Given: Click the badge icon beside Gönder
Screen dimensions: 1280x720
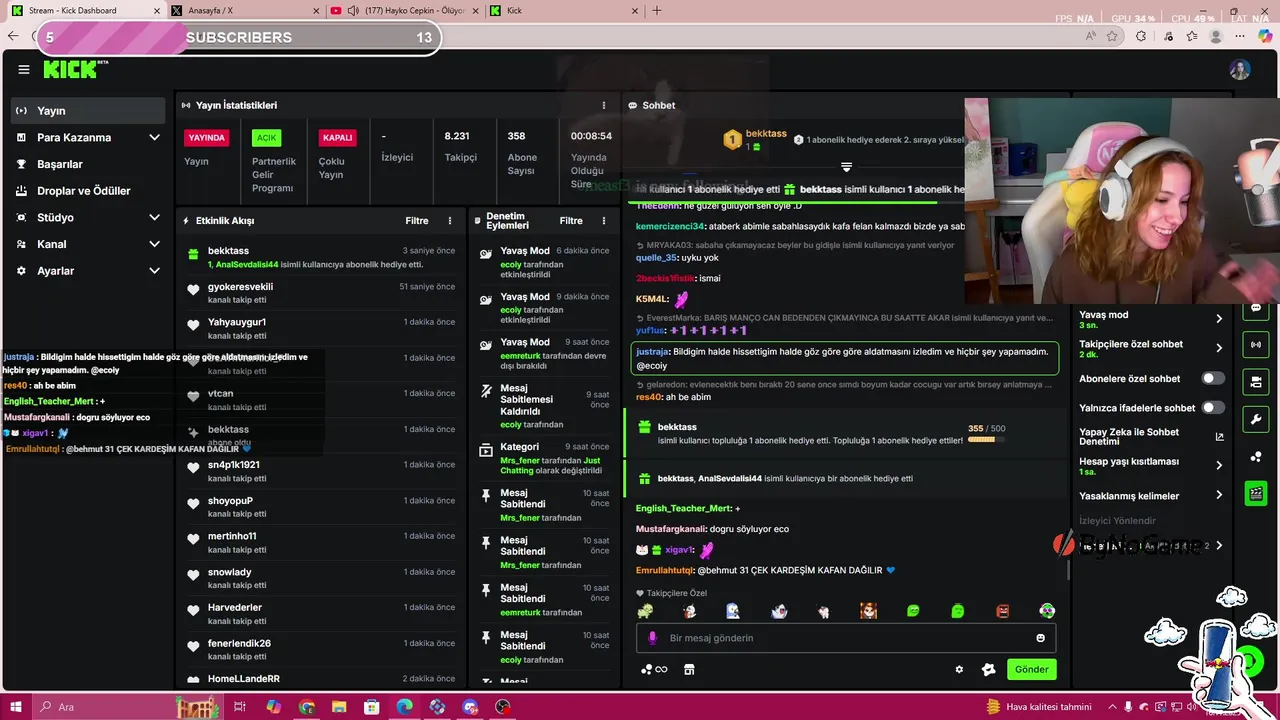Looking at the screenshot, I should [x=989, y=670].
